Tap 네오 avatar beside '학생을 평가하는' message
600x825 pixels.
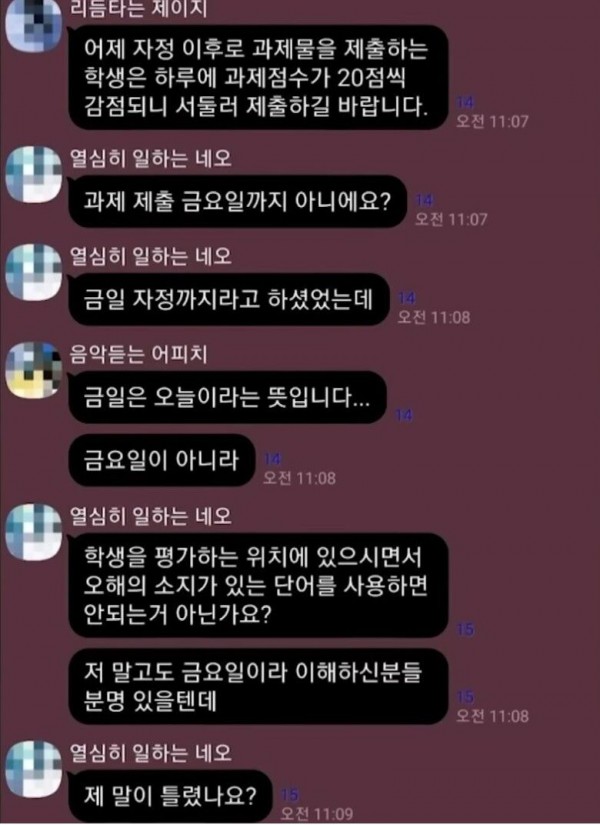[x=33, y=532]
